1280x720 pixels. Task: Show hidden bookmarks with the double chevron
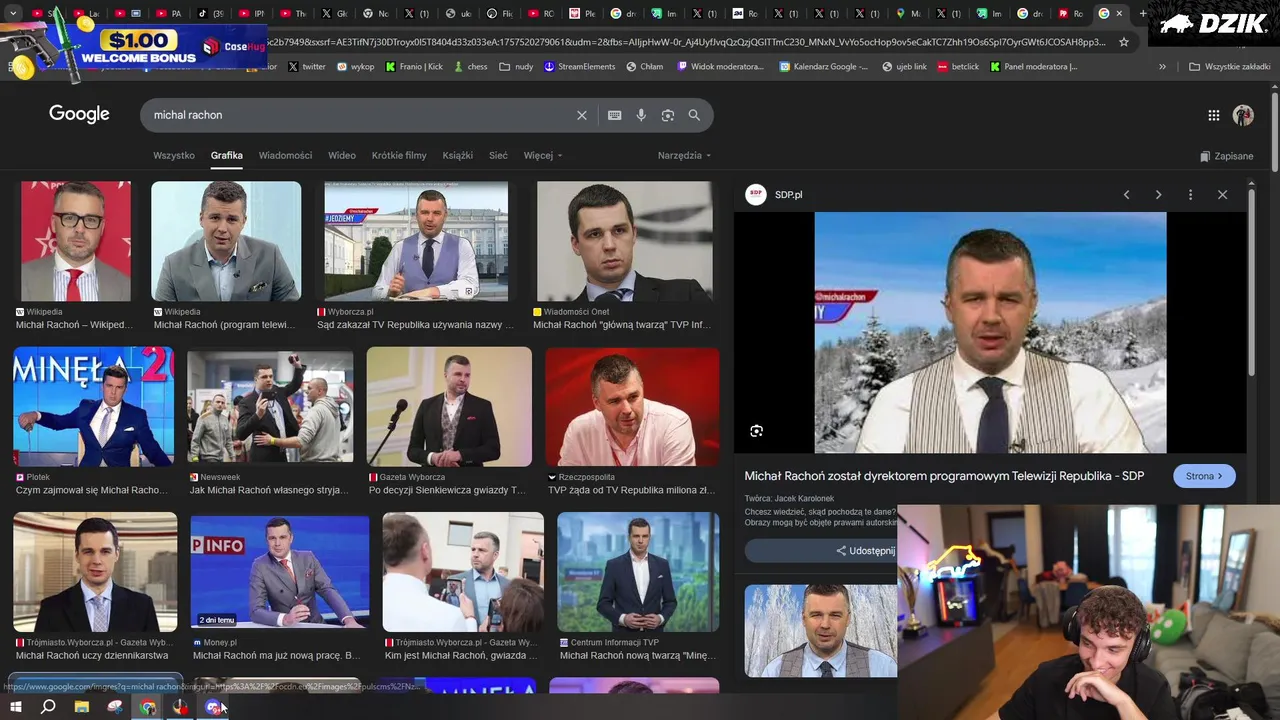(x=1162, y=67)
